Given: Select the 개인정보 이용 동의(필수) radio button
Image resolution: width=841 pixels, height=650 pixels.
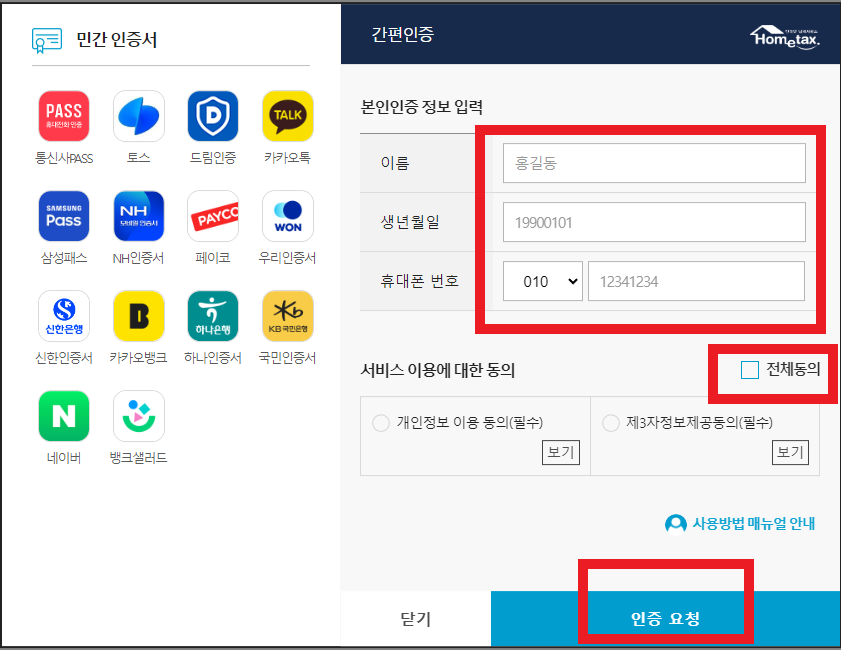Looking at the screenshot, I should (381, 423).
